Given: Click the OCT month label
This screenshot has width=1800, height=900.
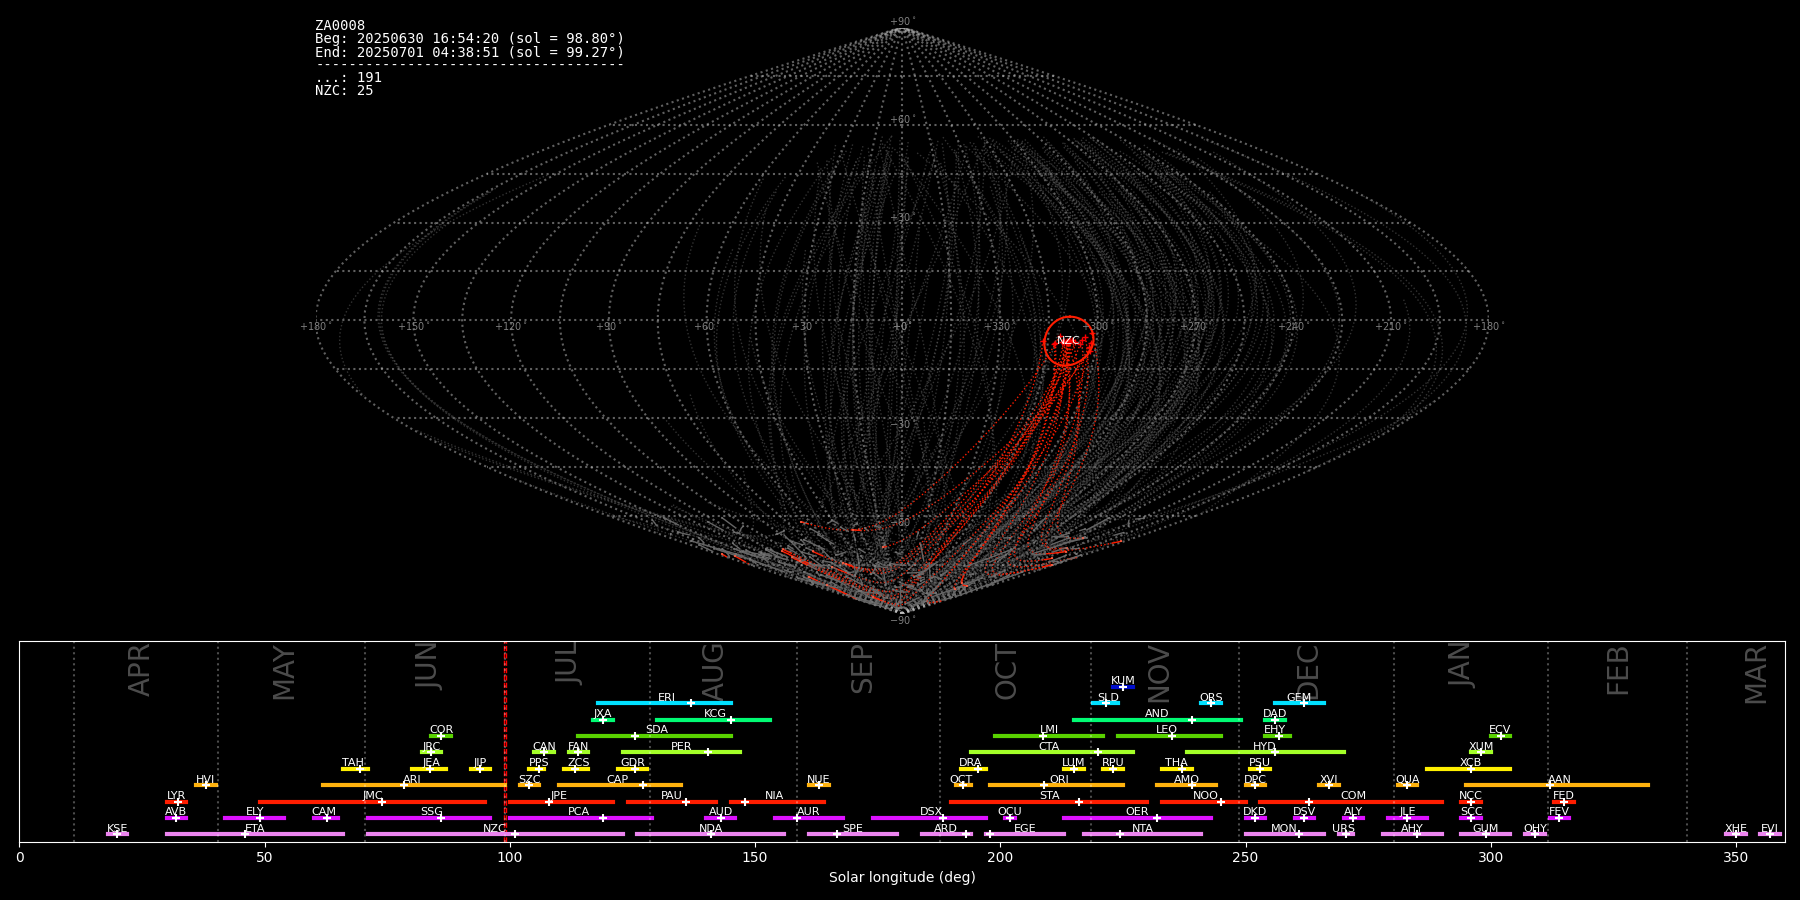Looking at the screenshot, I should click(1006, 672).
